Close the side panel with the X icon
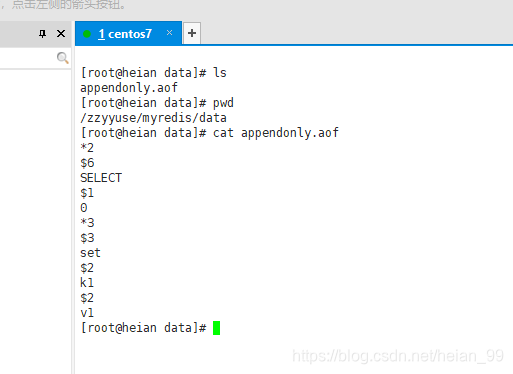The image size is (513, 374). [x=61, y=34]
